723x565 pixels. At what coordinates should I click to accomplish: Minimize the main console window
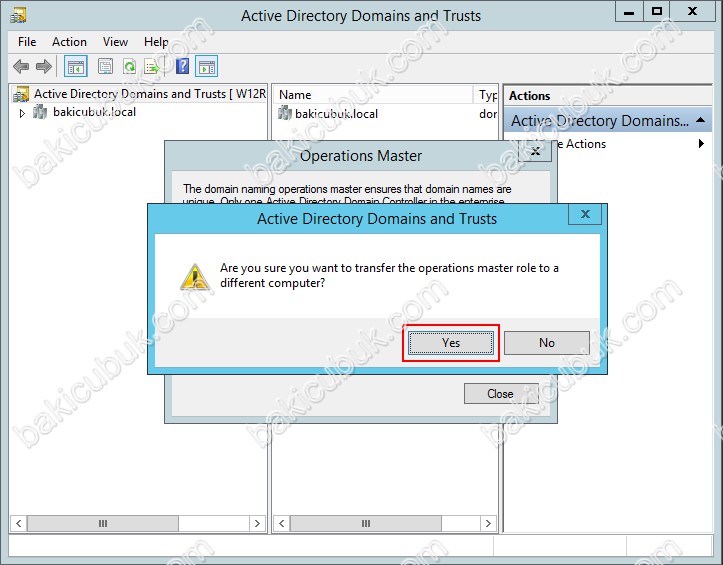coord(628,12)
